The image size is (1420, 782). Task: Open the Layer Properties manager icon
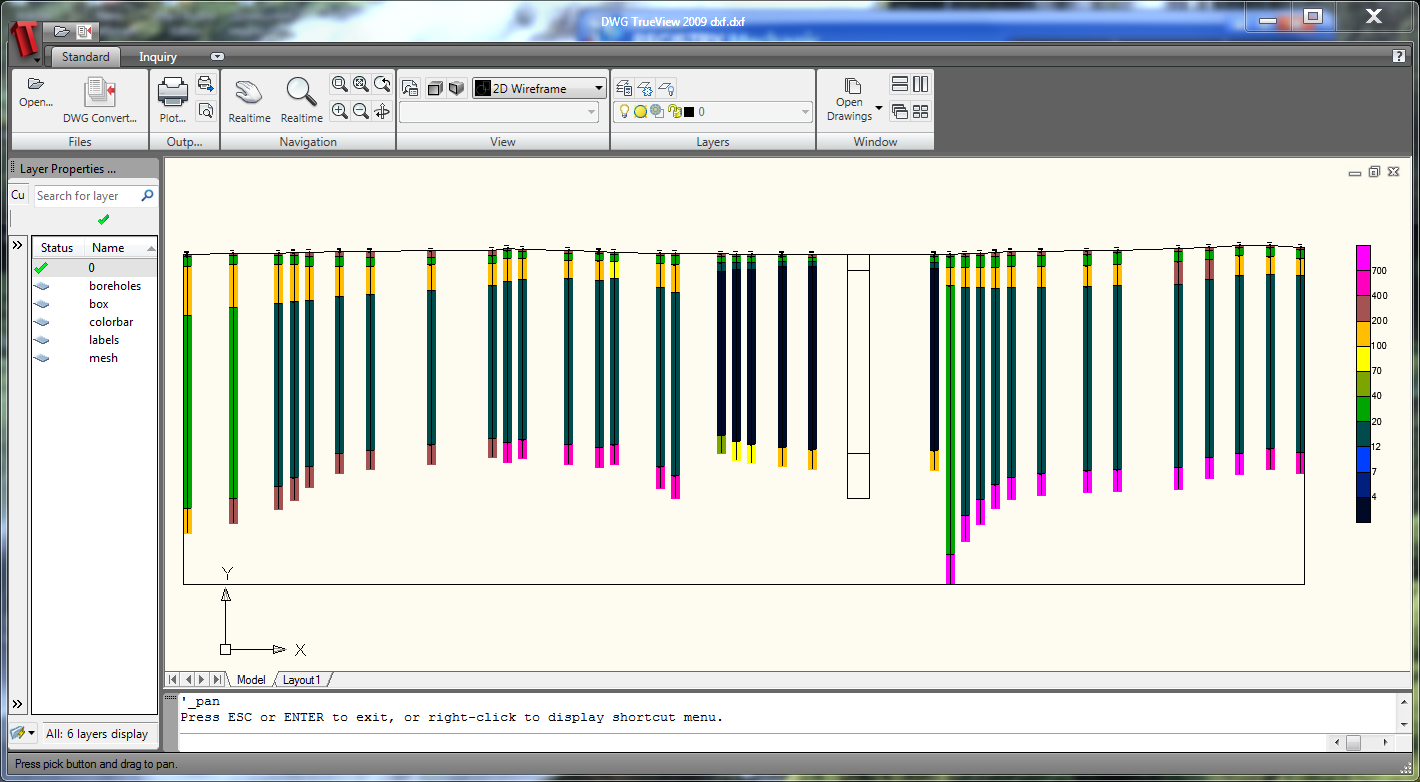click(623, 88)
